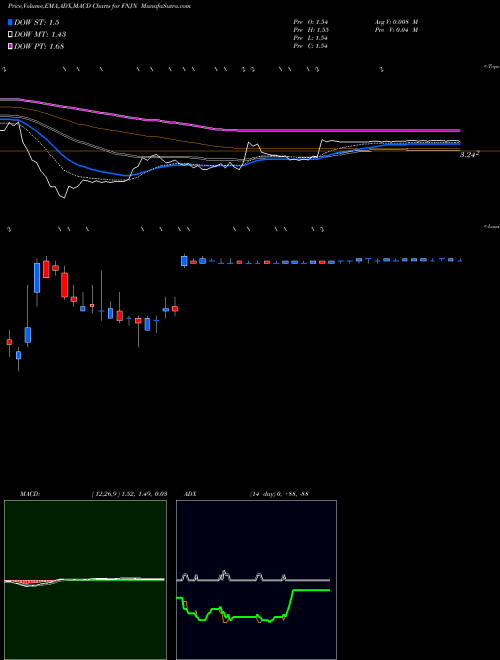Open the green MACD indicator chart
Viewport: 500px width, 660px height.
coord(85,580)
